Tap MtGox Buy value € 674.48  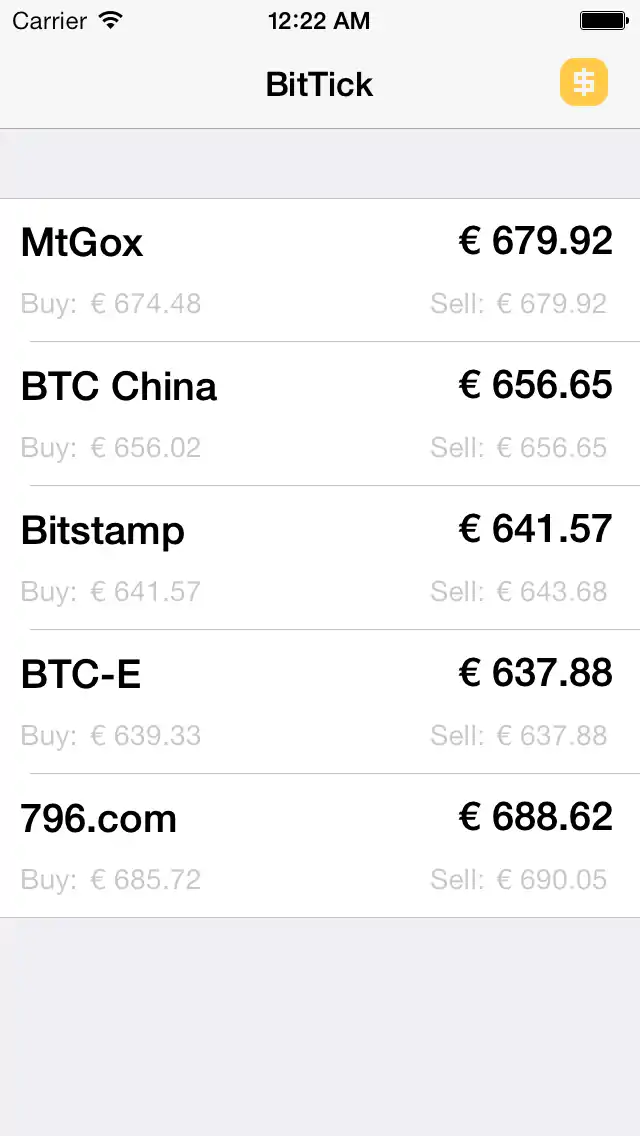(146, 303)
